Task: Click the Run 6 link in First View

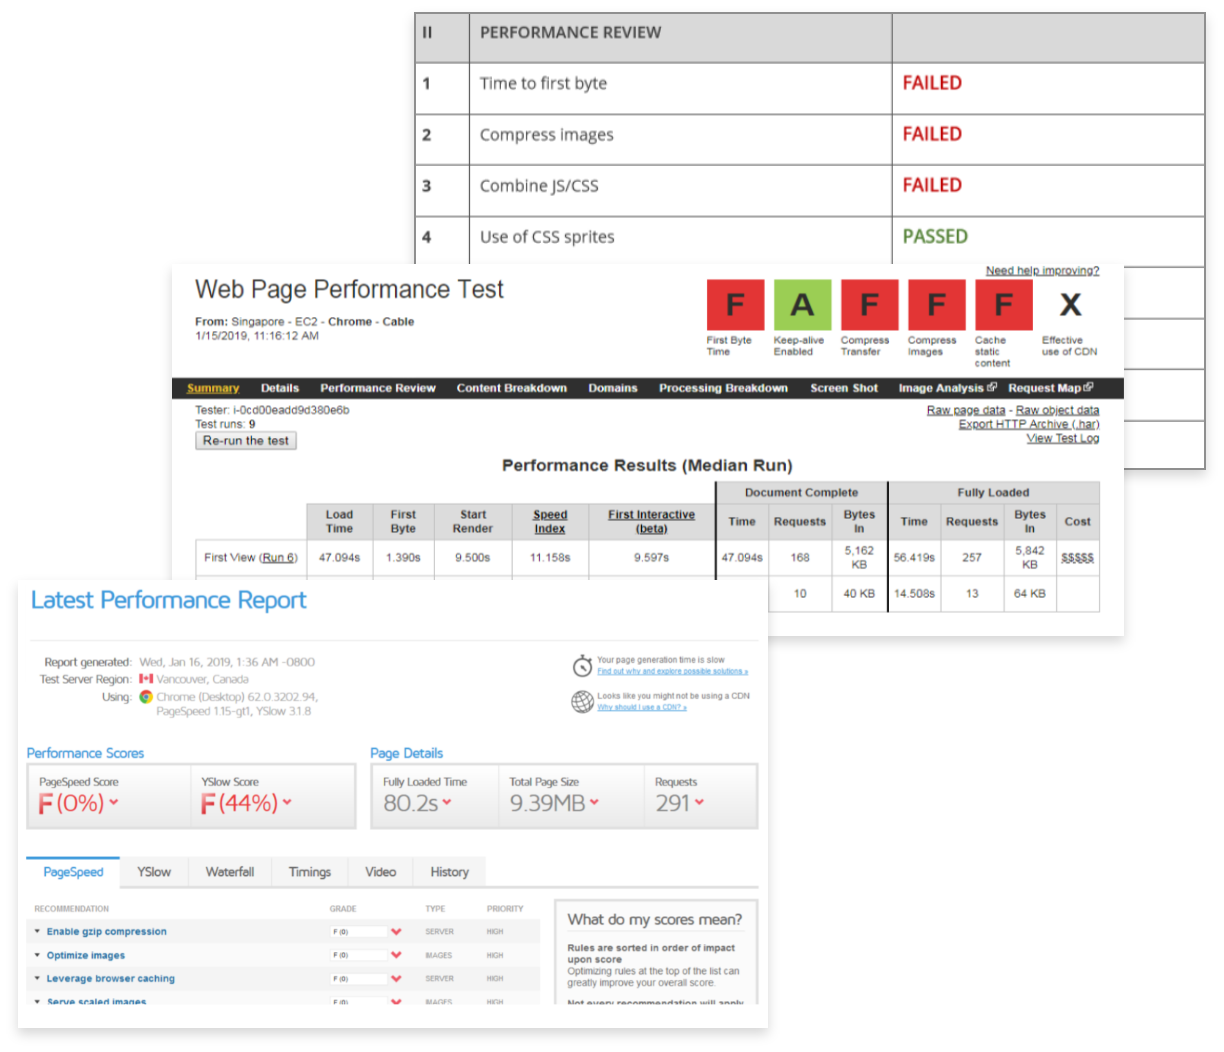Action: (278, 558)
